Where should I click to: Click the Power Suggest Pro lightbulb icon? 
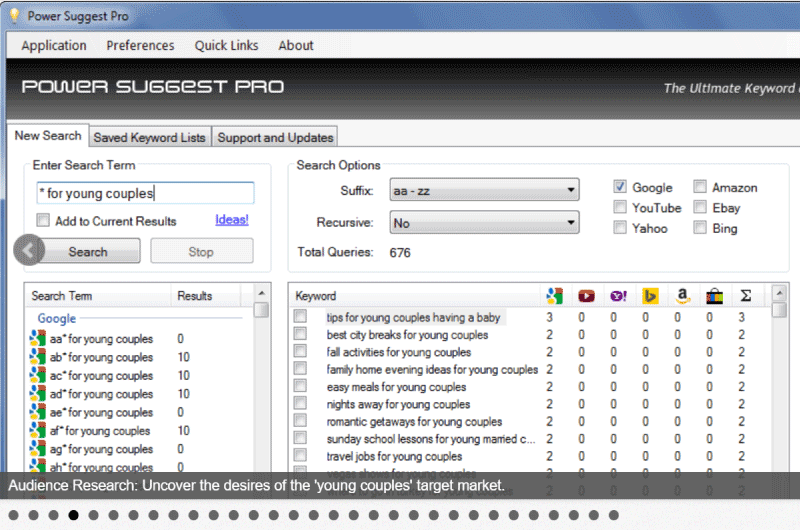pos(14,16)
